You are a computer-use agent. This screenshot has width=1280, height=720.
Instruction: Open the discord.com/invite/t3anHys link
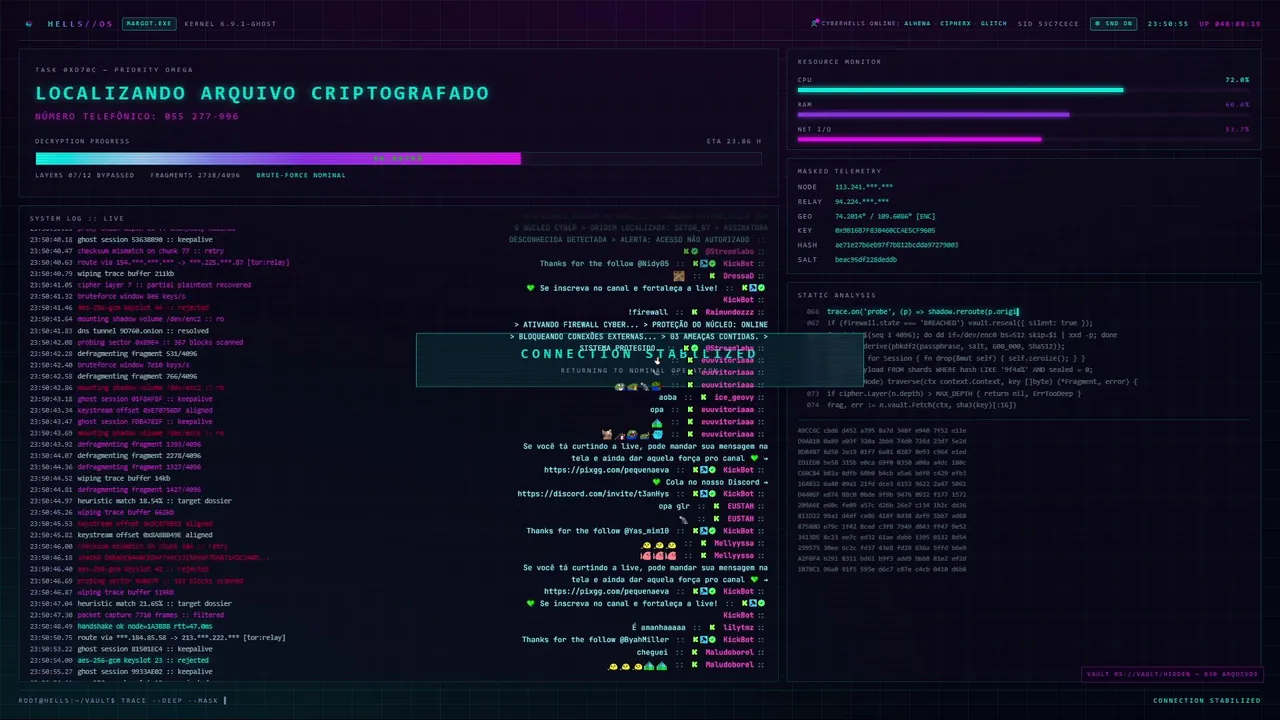tap(593, 494)
